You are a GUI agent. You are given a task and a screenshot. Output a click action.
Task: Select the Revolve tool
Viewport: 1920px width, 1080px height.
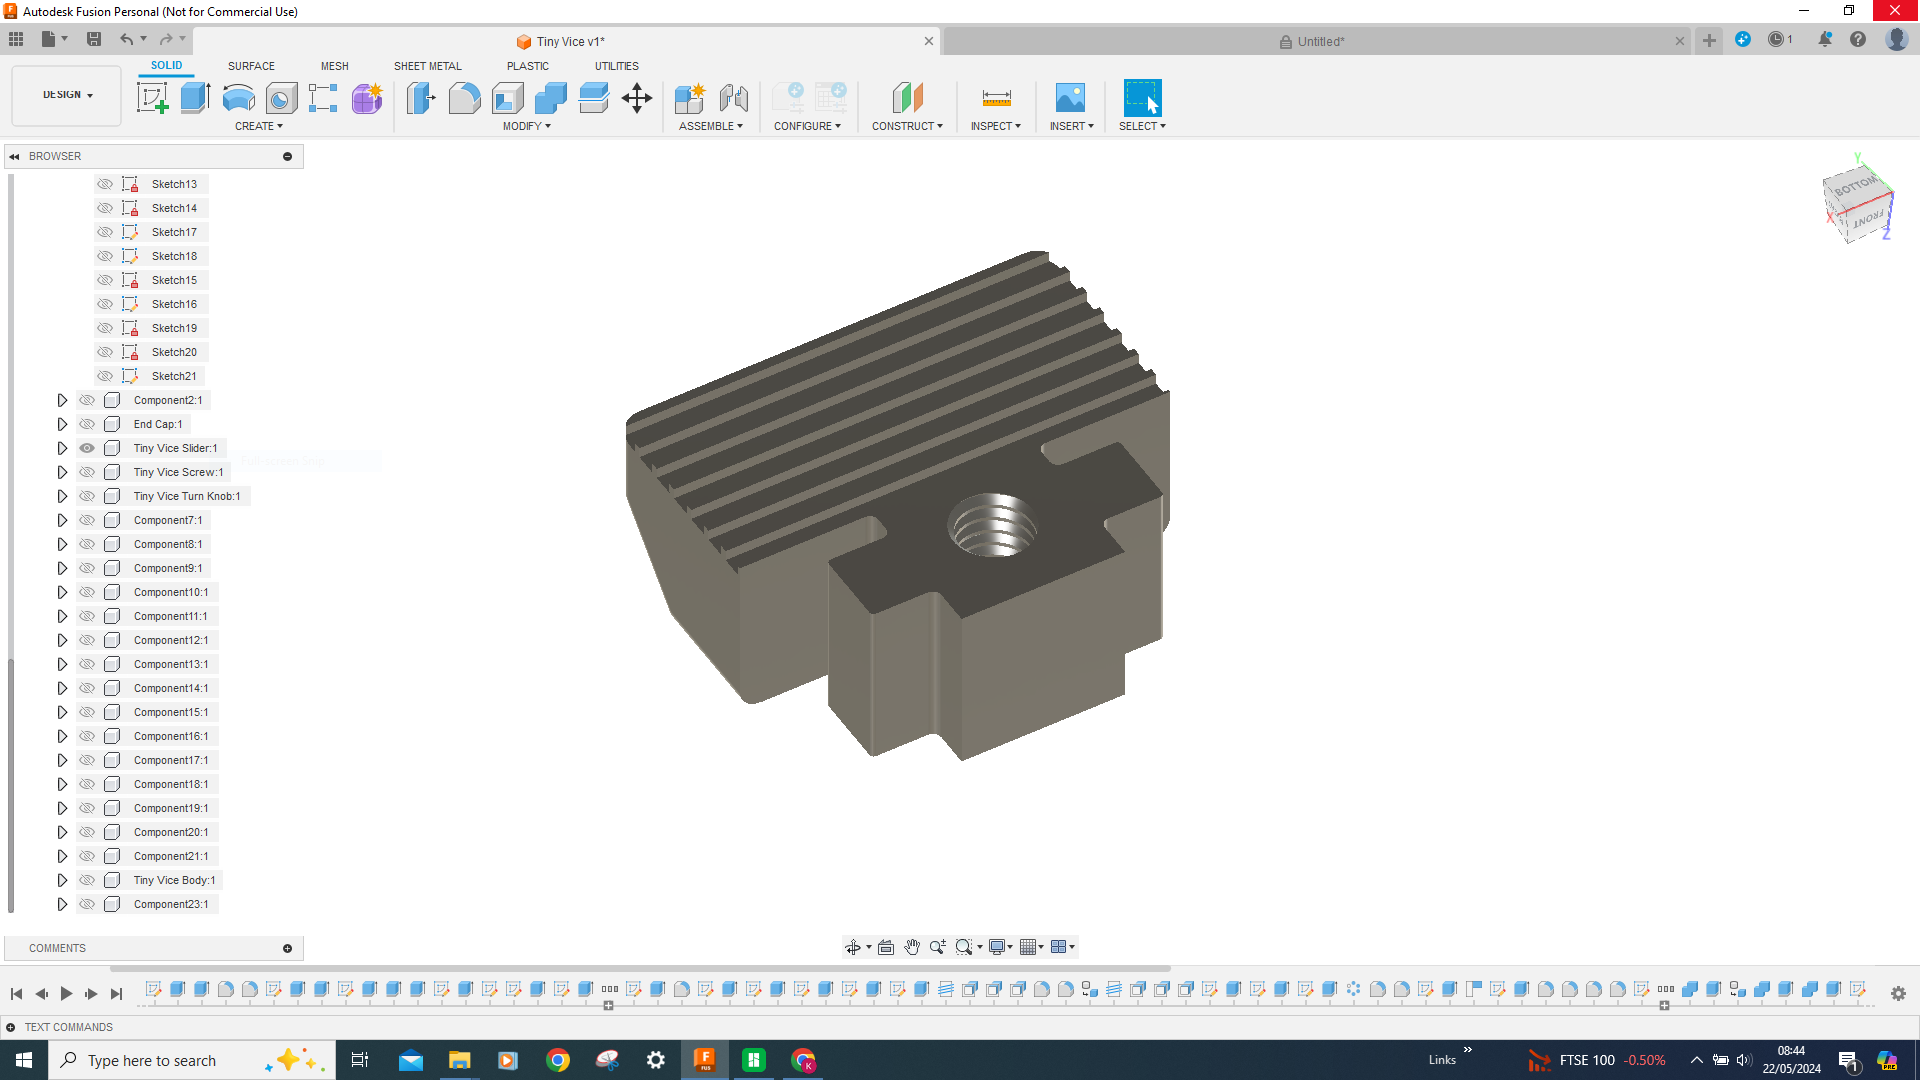point(238,98)
